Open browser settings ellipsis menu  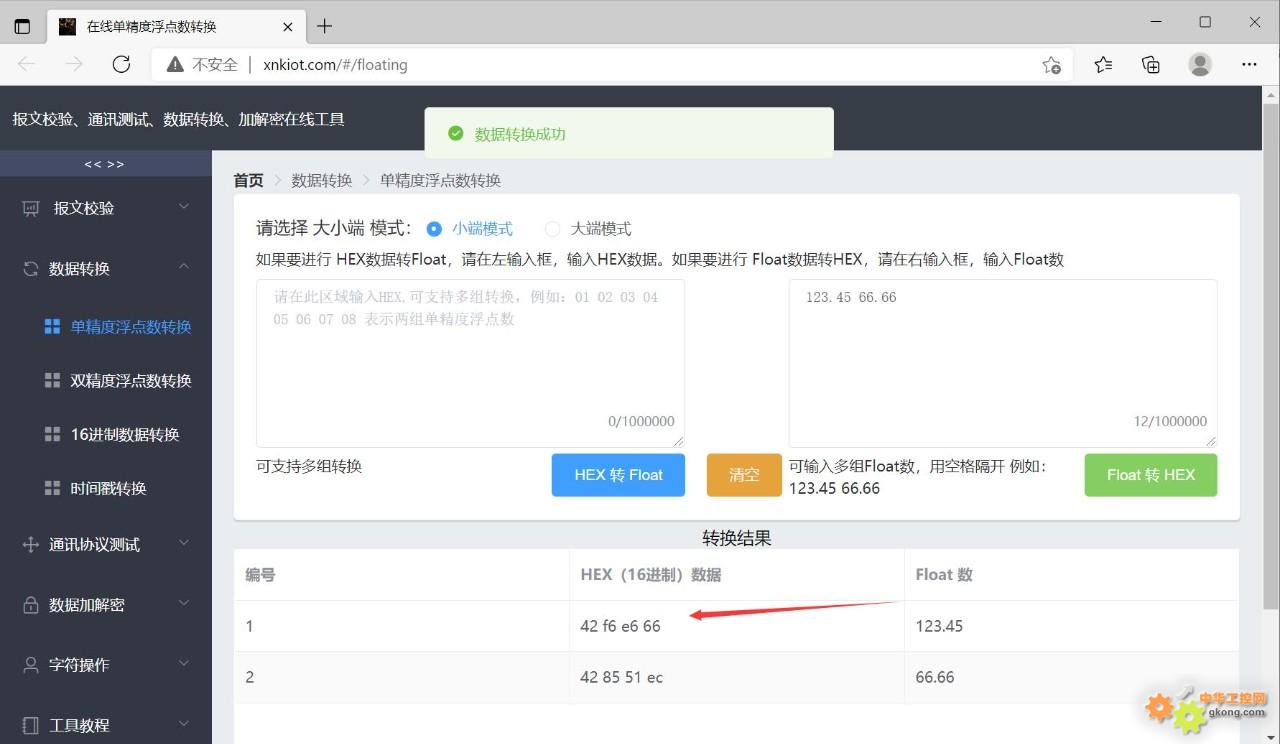click(x=1249, y=64)
